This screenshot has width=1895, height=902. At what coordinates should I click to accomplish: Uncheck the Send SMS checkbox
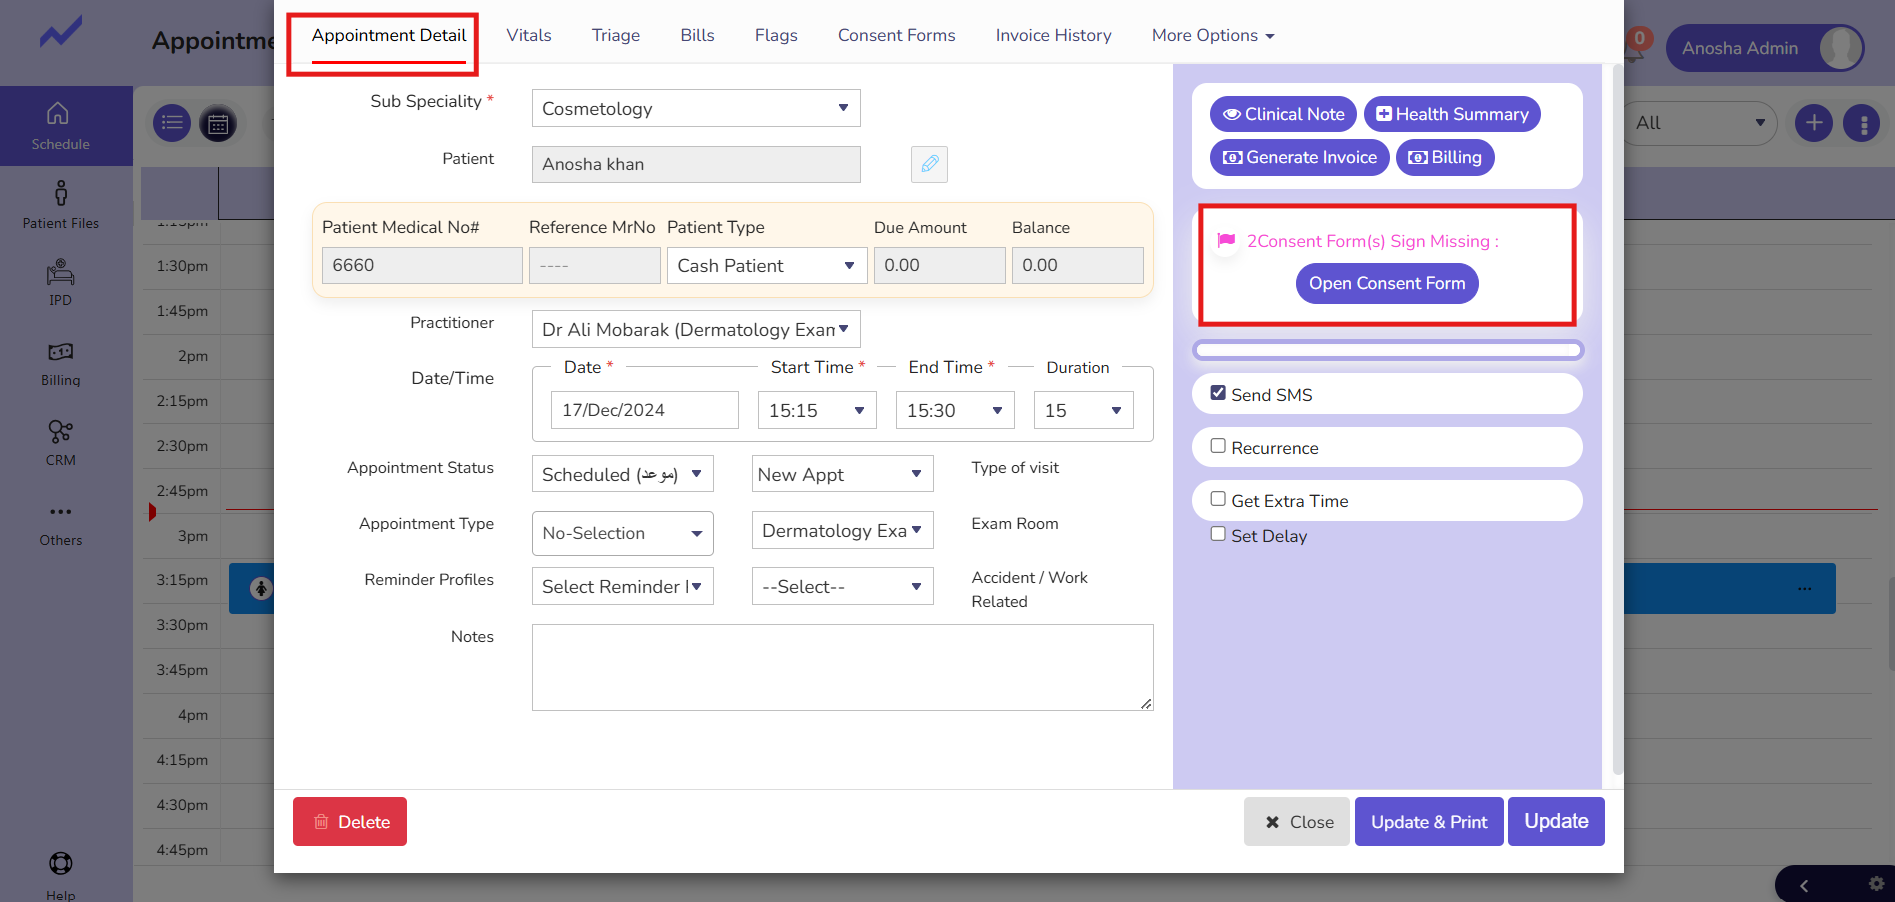tap(1218, 393)
